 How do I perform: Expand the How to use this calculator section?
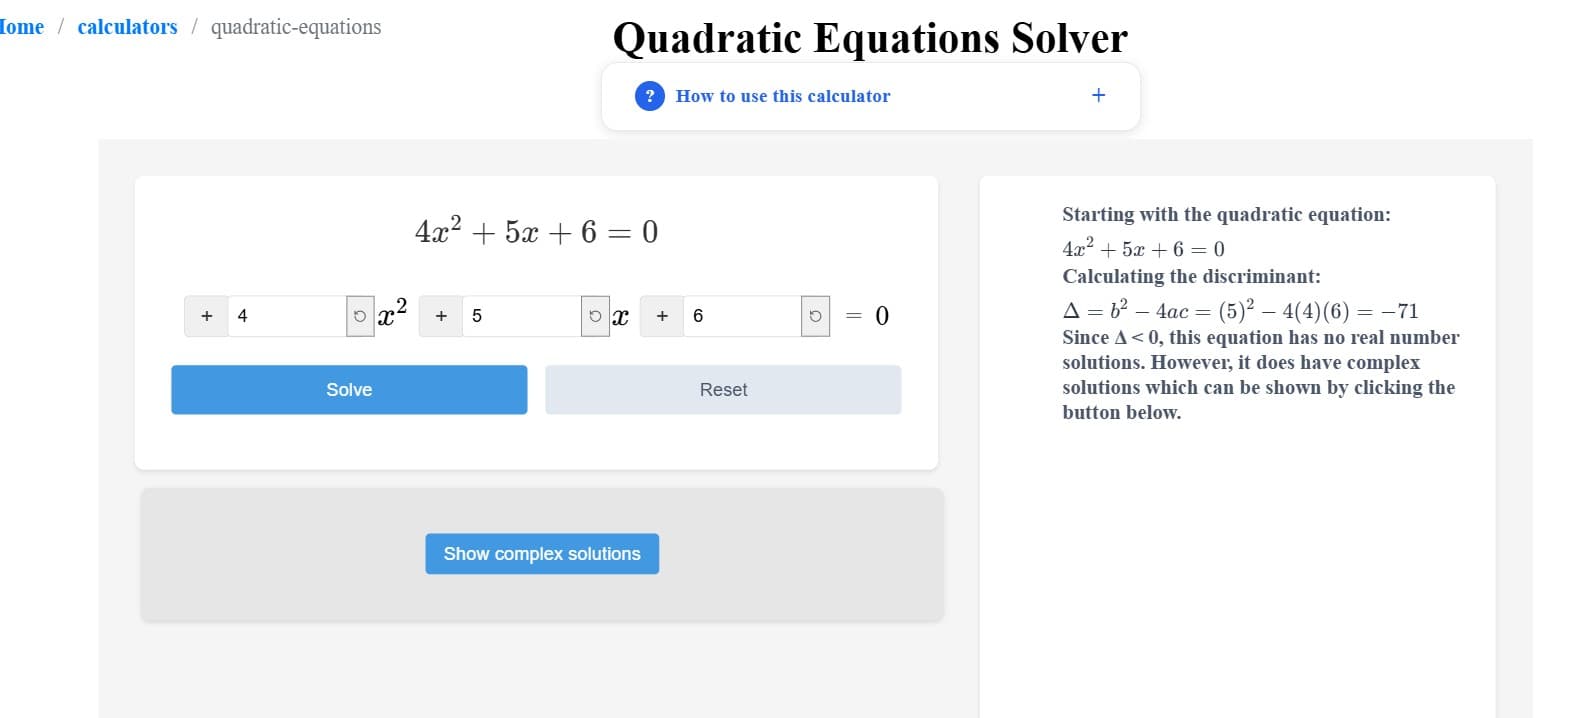[x=783, y=96]
